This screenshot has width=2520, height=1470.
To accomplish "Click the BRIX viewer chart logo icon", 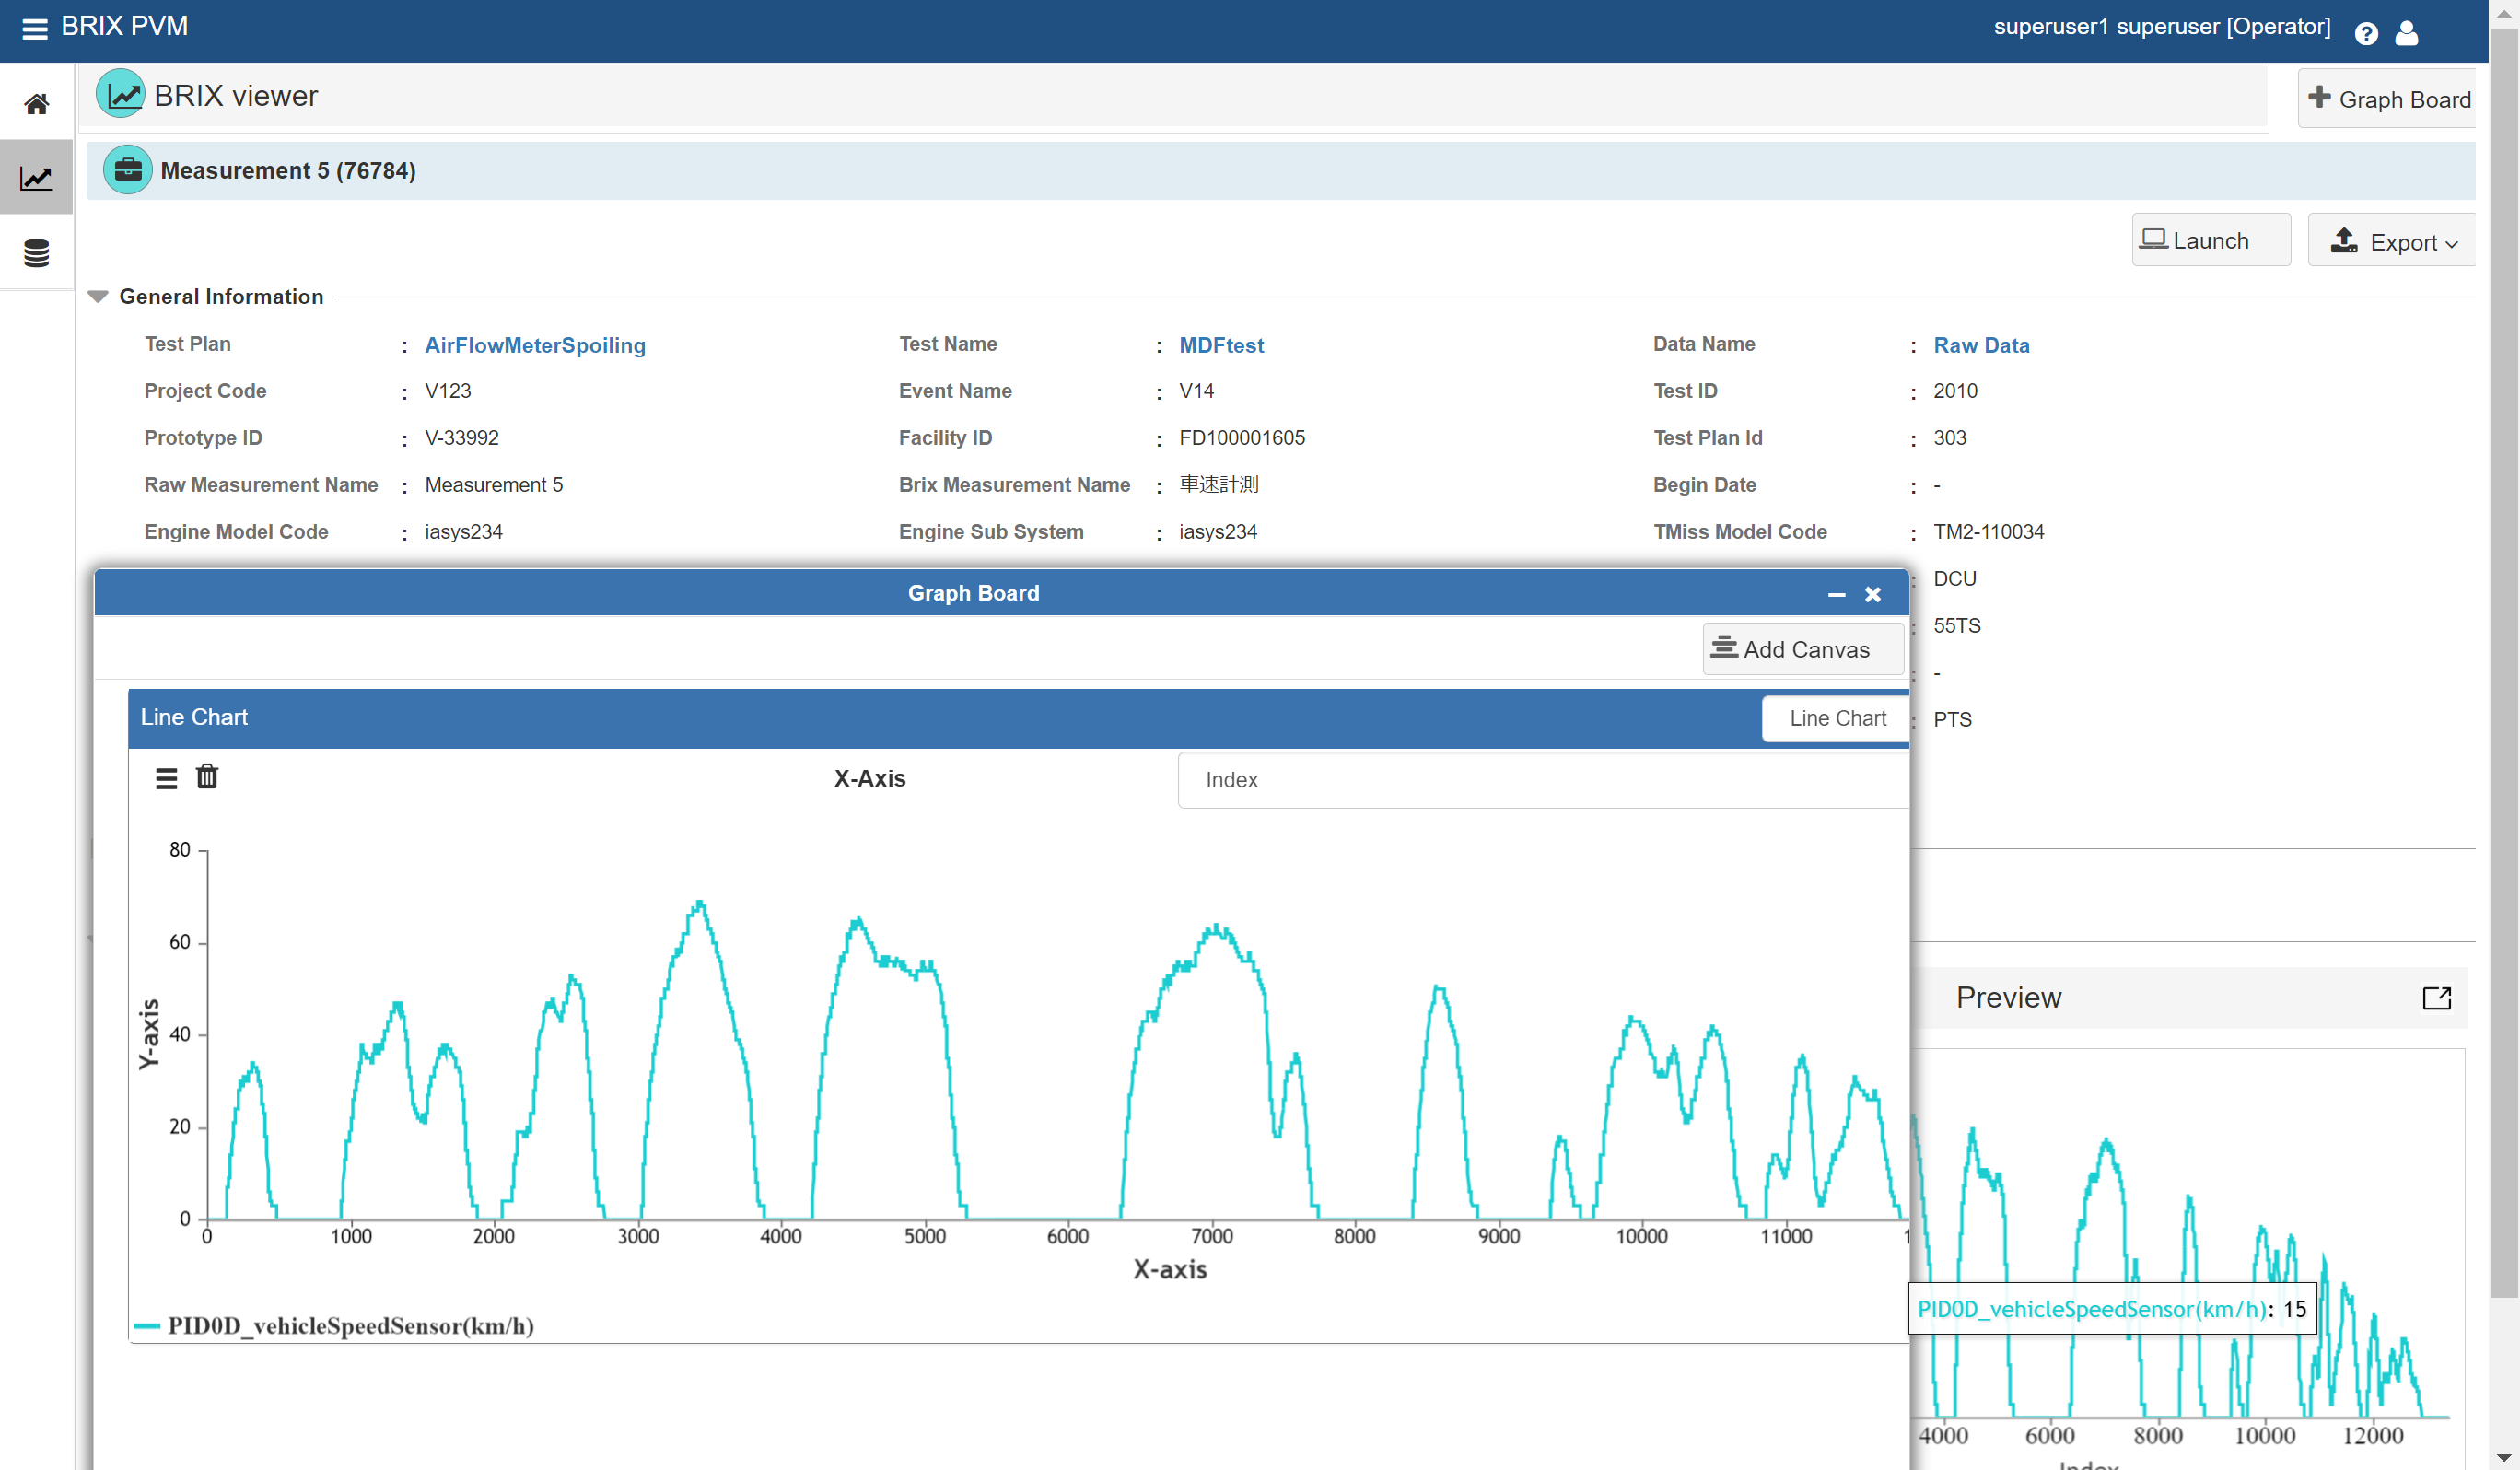I will point(121,94).
